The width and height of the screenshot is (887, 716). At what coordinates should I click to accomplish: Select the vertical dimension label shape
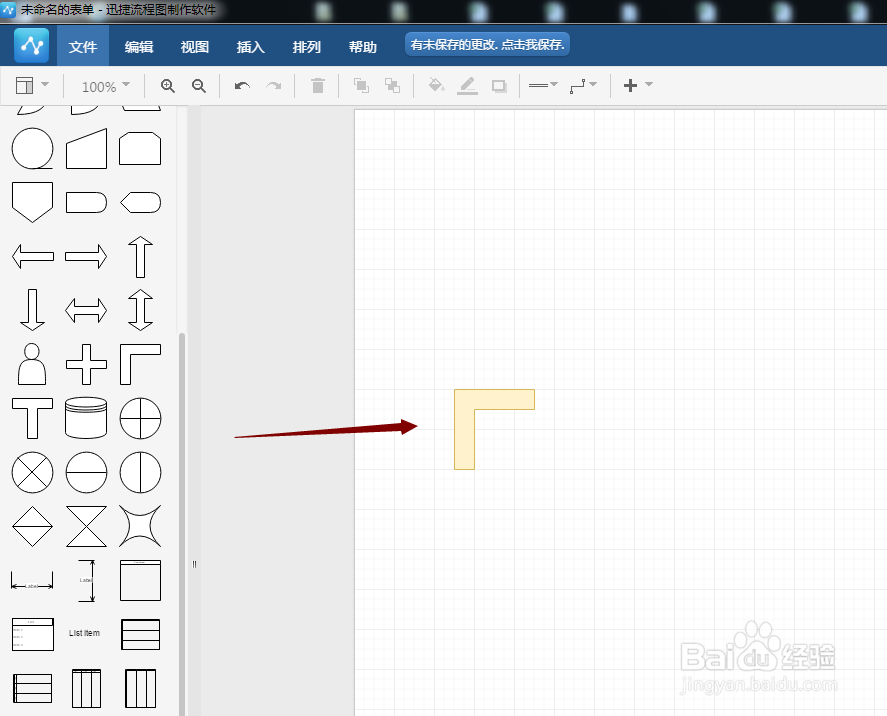click(x=87, y=581)
